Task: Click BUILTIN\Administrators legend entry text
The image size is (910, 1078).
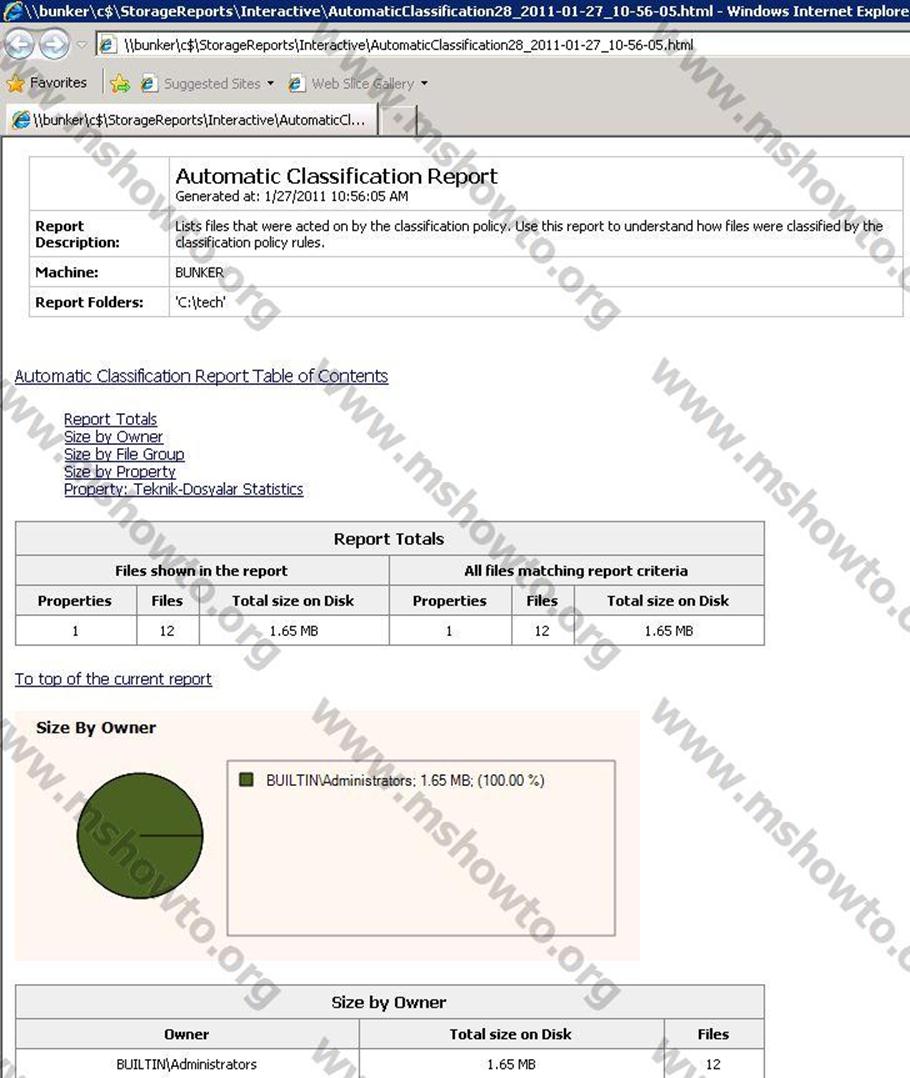Action: tap(405, 780)
